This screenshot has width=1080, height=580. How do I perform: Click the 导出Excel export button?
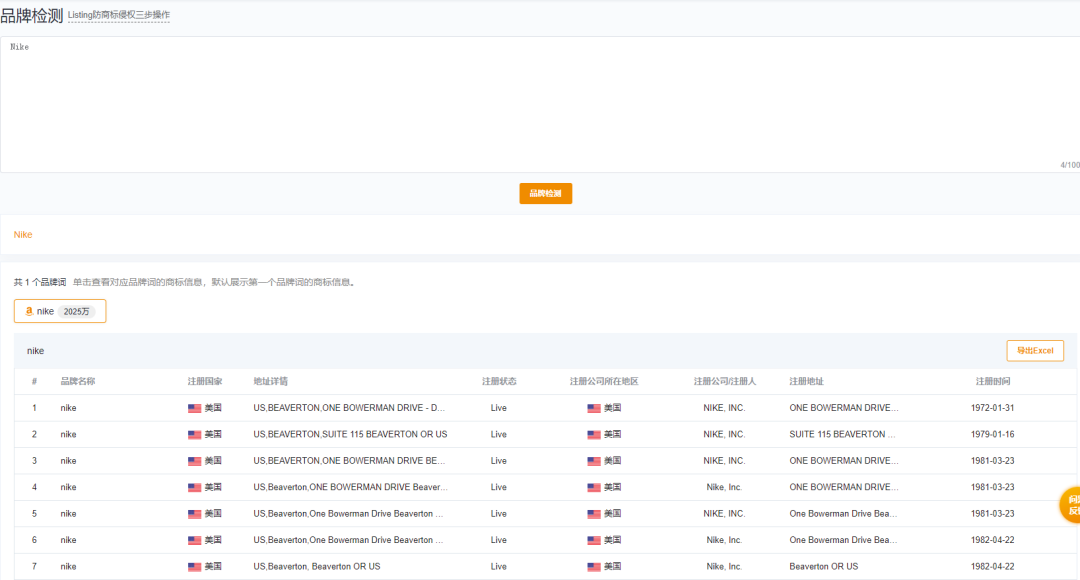pyautogui.click(x=1035, y=351)
